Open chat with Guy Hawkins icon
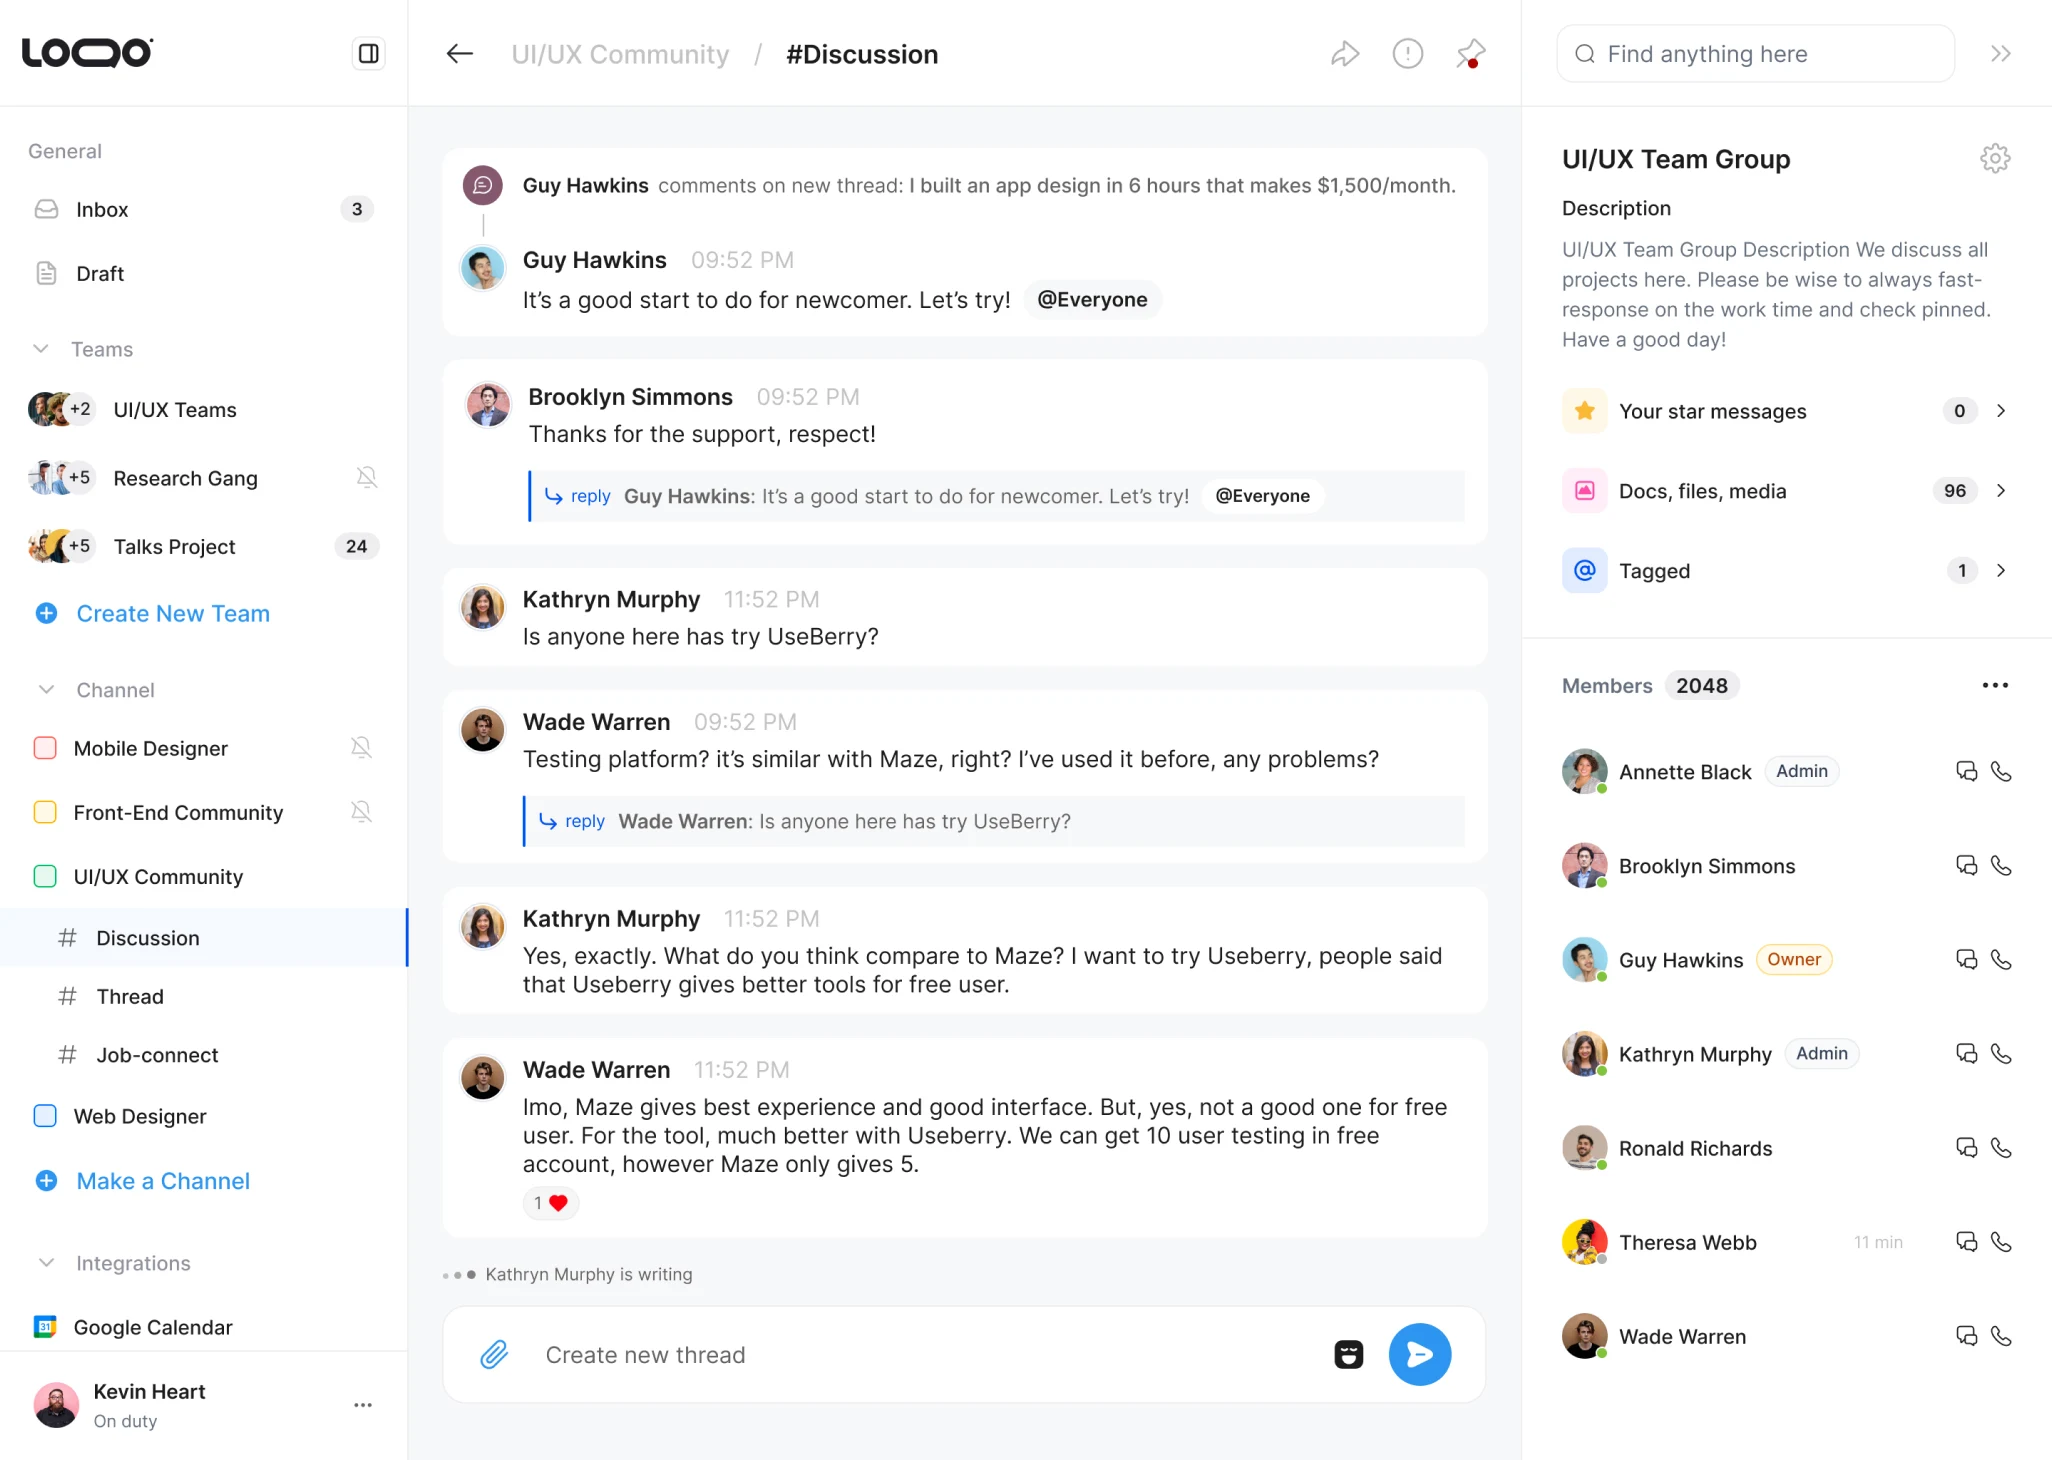This screenshot has height=1460, width=2052. [x=1966, y=960]
